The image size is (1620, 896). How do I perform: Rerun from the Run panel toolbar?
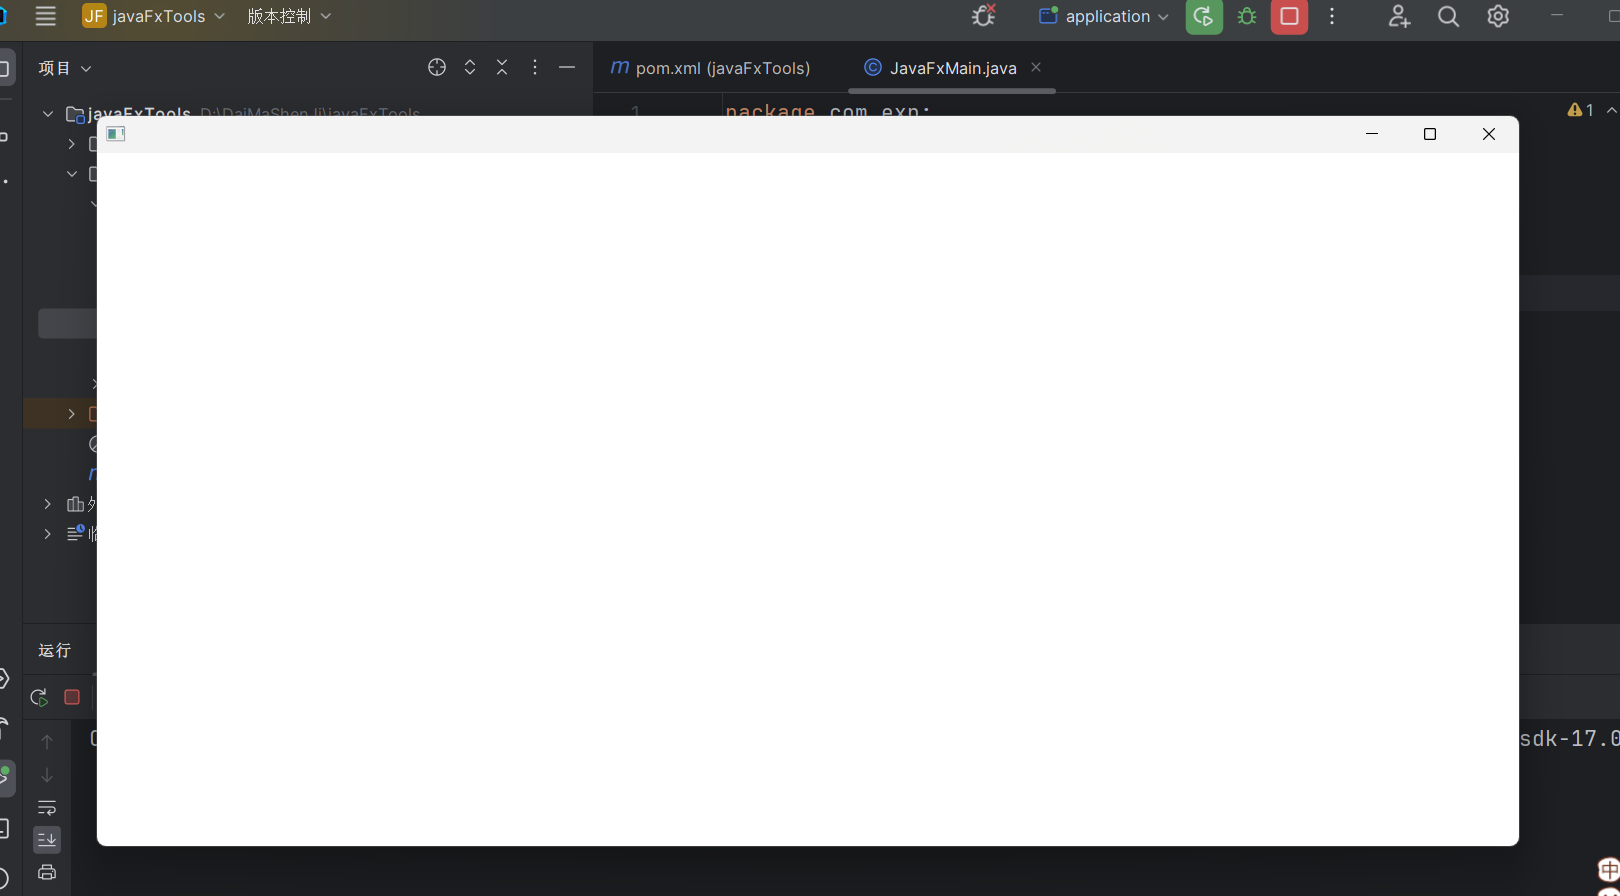pos(39,697)
